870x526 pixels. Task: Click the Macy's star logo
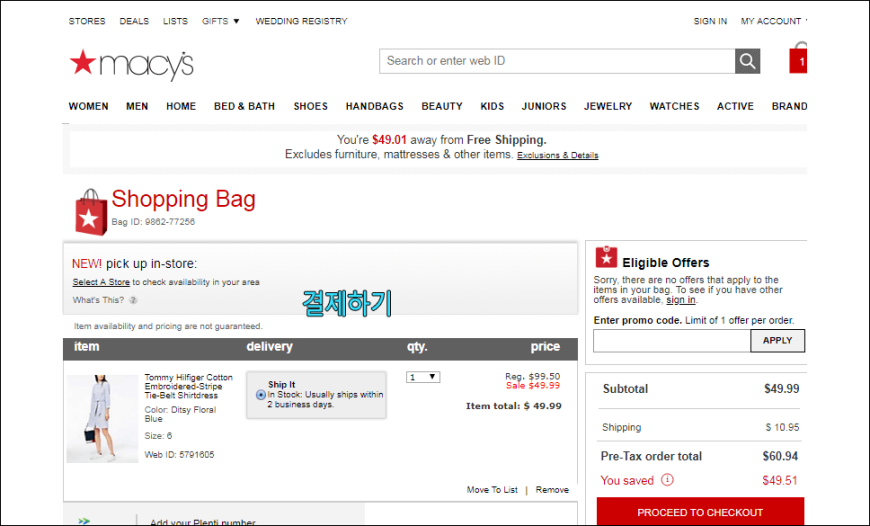pyautogui.click(x=131, y=64)
